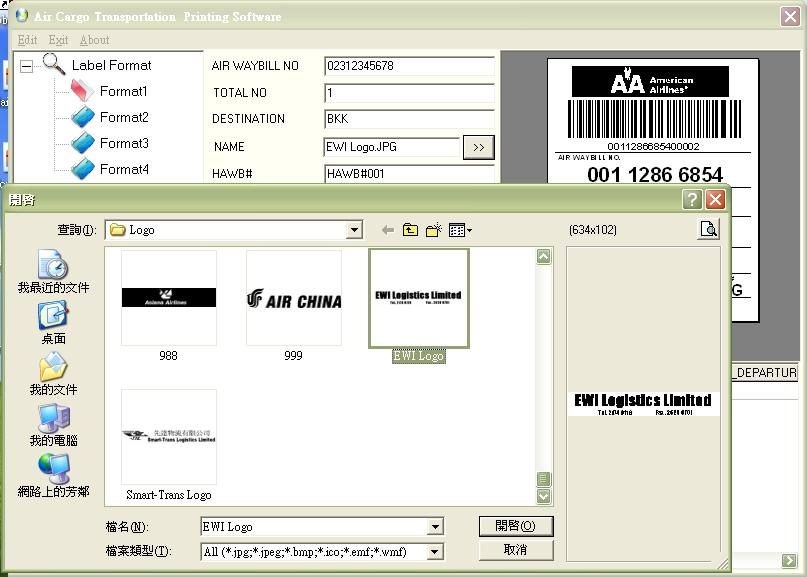Viewport: 807px width, 577px height.
Task: Go up one folder level
Action: [410, 230]
